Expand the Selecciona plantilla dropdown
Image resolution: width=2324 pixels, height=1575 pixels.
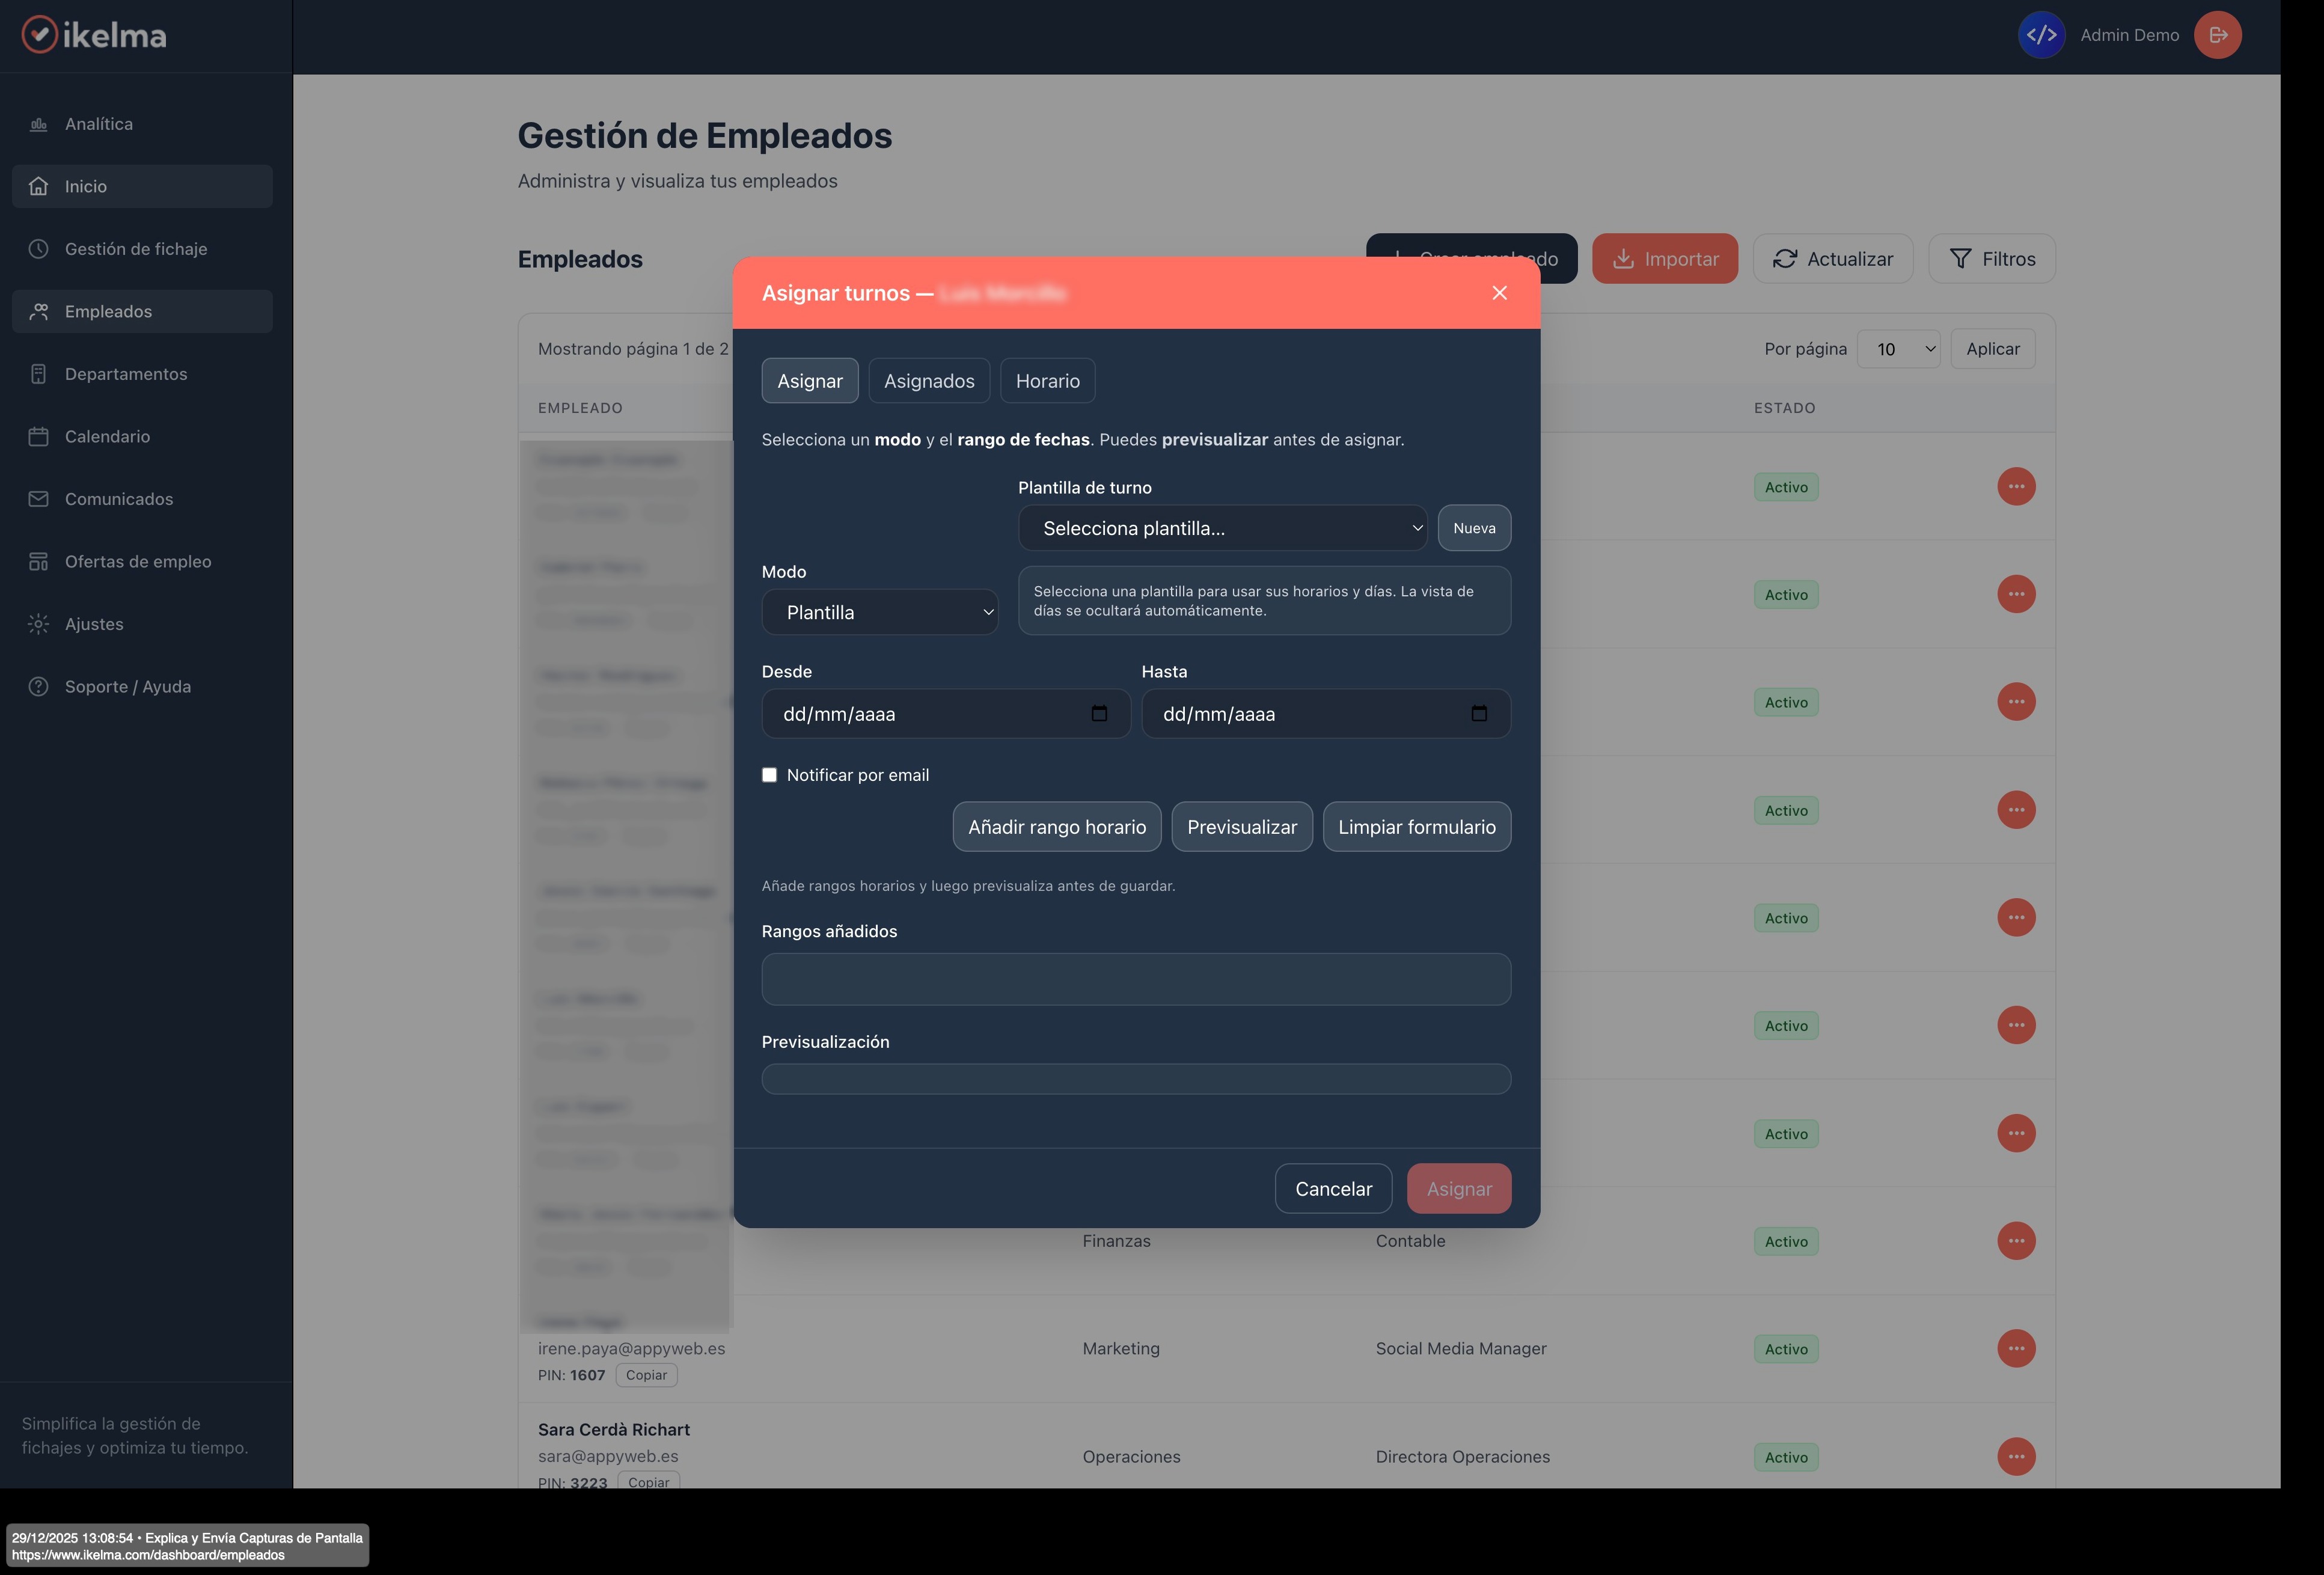point(1222,528)
